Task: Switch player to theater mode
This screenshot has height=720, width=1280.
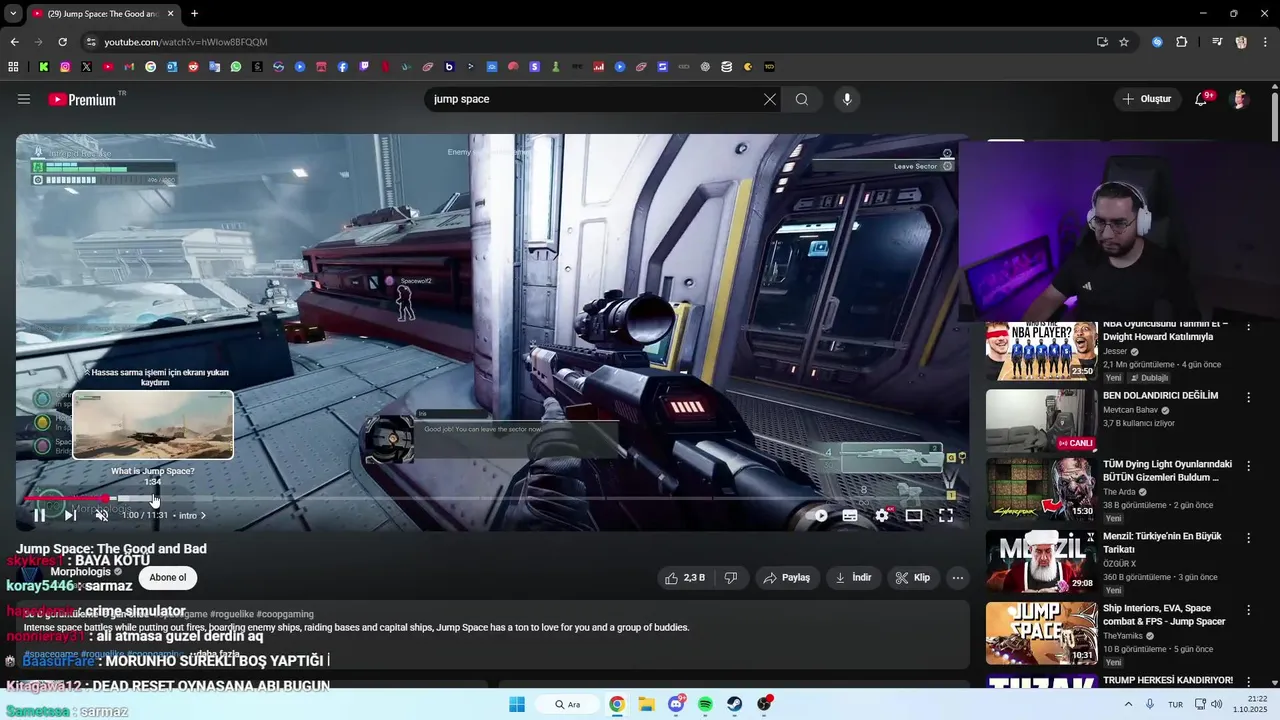Action: click(914, 516)
